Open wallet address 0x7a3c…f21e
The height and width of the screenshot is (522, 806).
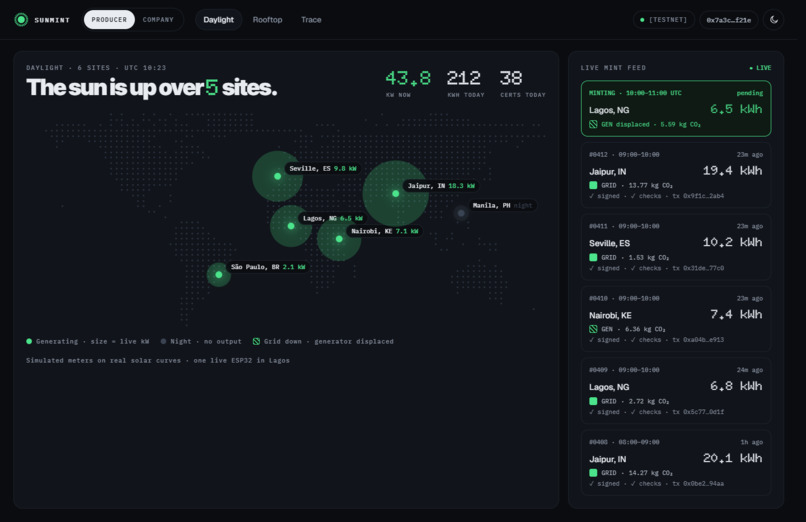coord(728,20)
